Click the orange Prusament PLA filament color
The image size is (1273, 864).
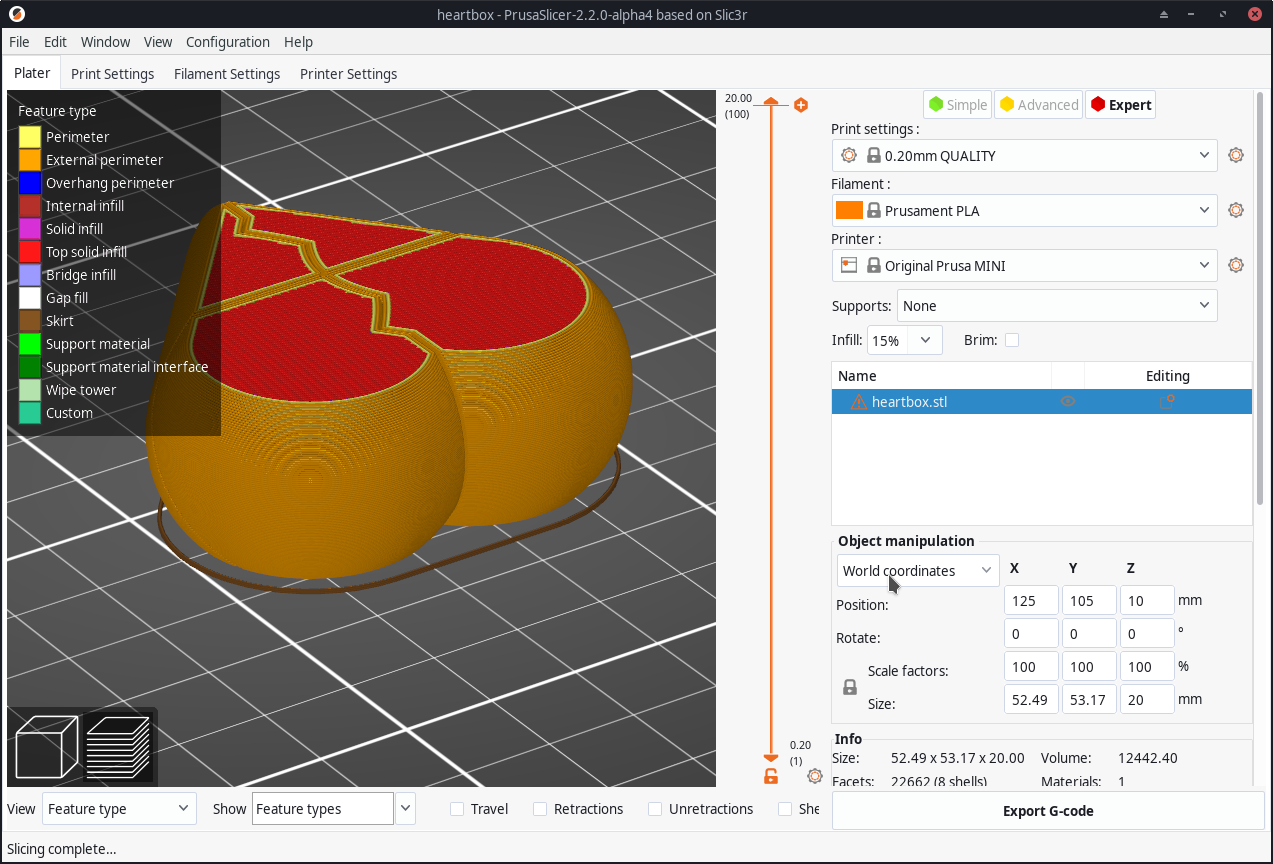point(849,210)
